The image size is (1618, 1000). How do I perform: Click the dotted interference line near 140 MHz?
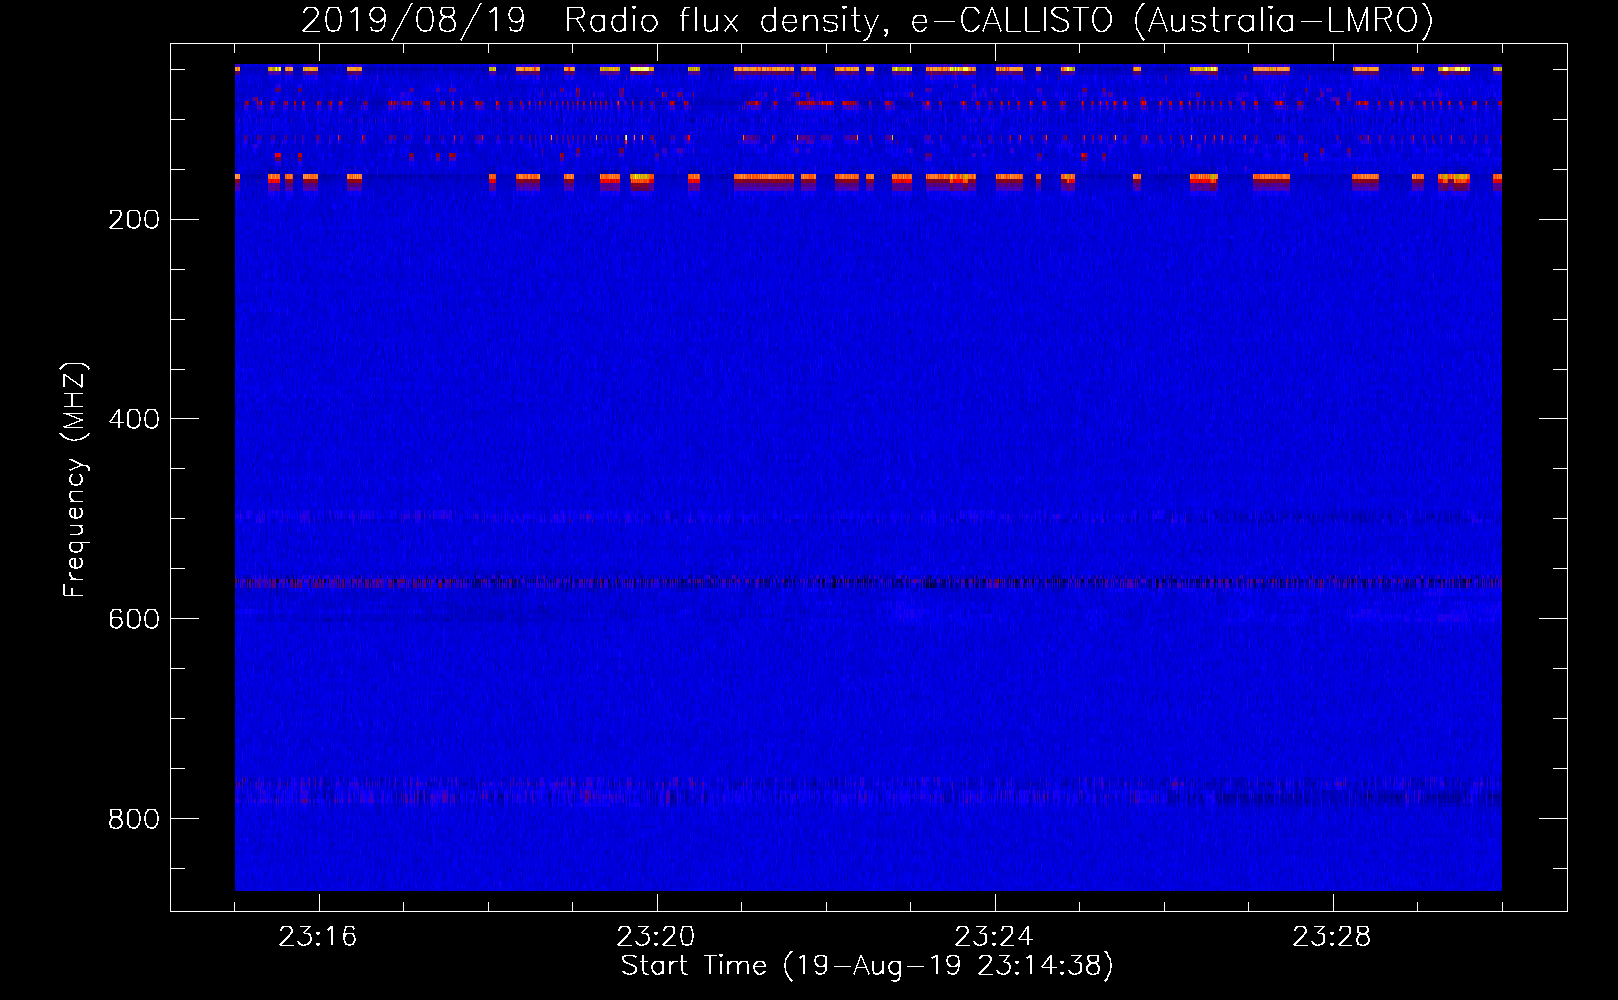[x=868, y=139]
